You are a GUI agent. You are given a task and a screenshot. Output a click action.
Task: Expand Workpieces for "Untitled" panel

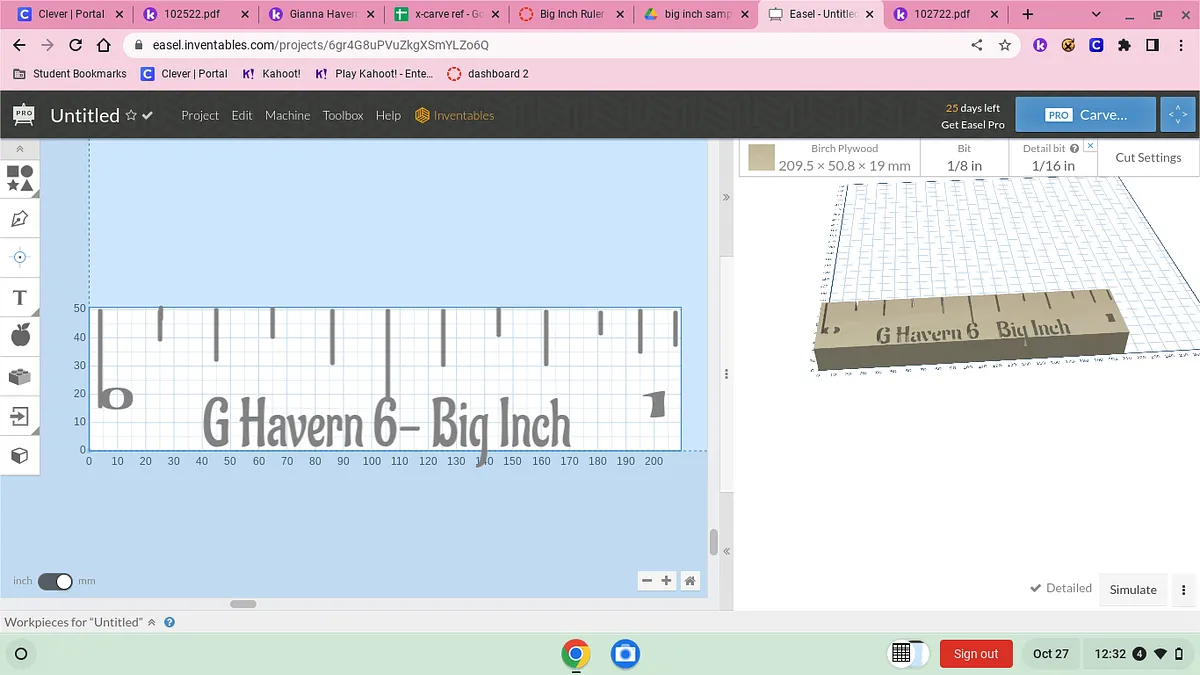[x=152, y=622]
